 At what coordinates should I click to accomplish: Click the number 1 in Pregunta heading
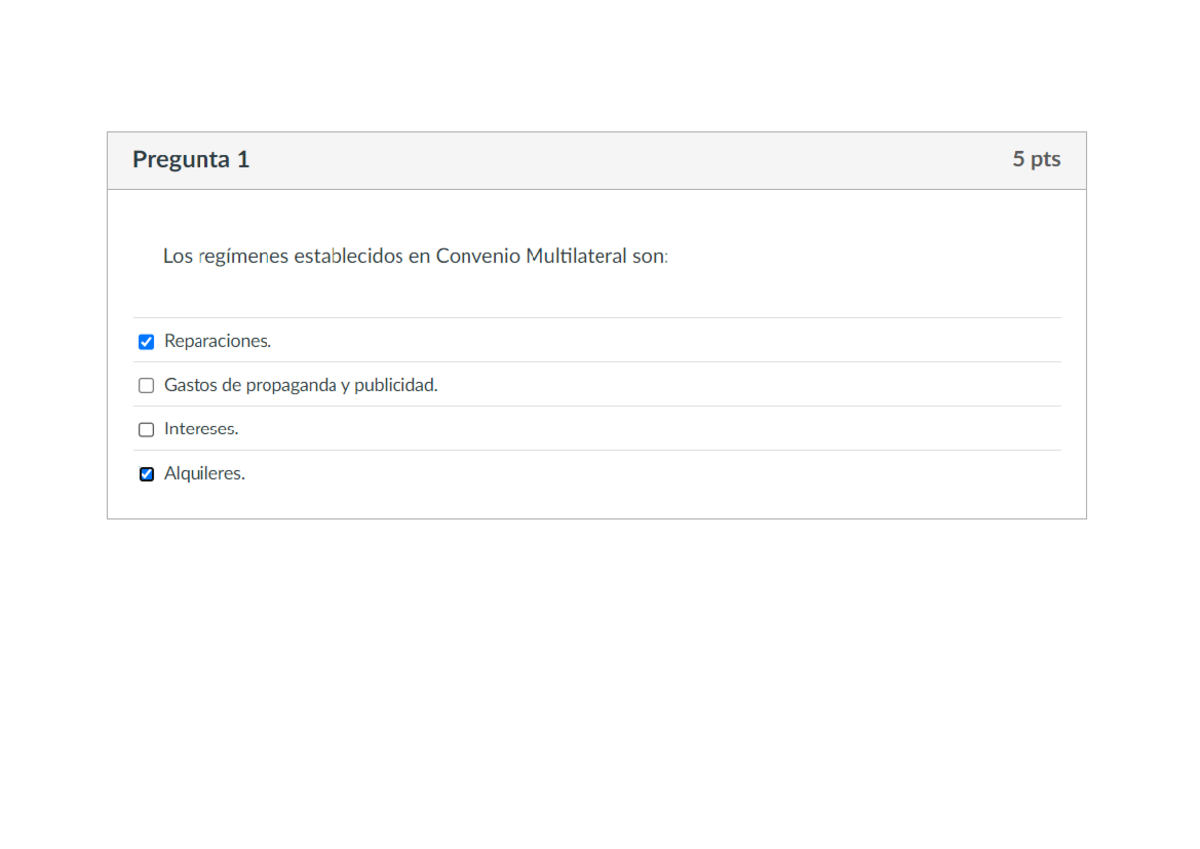pos(243,159)
